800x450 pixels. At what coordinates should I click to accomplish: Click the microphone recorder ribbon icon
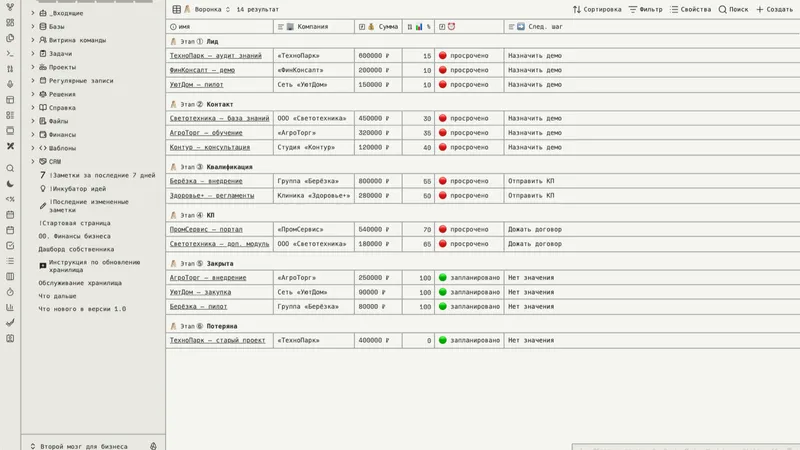(10, 84)
